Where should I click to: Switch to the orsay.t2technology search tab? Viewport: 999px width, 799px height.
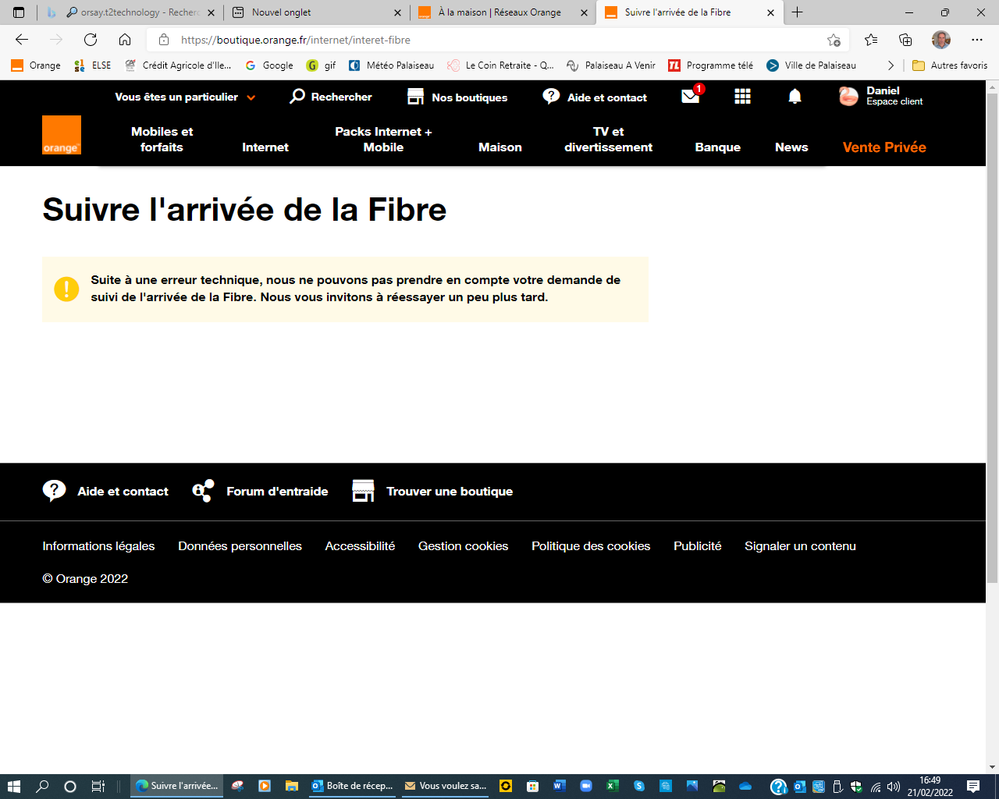click(x=133, y=12)
